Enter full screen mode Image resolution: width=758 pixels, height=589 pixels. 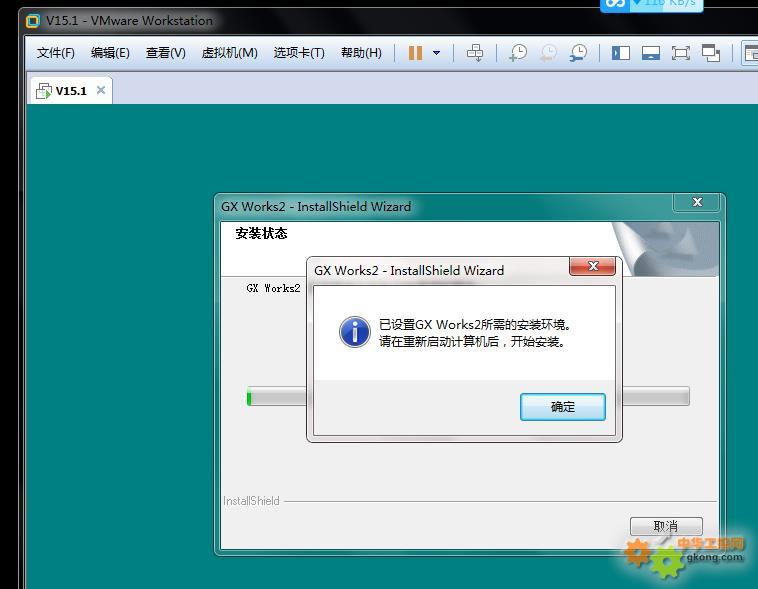pyautogui.click(x=681, y=53)
